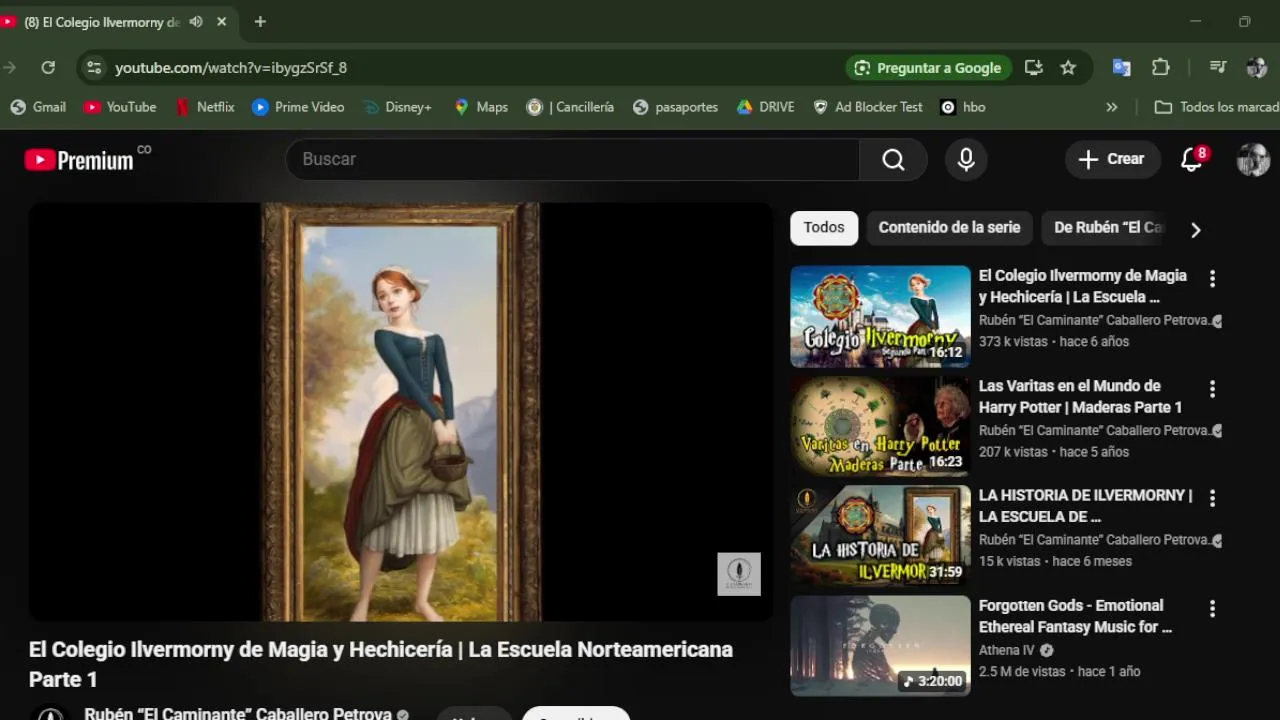Open Chrome profile avatar
Viewport: 1280px width, 720px height.
pos(1256,68)
